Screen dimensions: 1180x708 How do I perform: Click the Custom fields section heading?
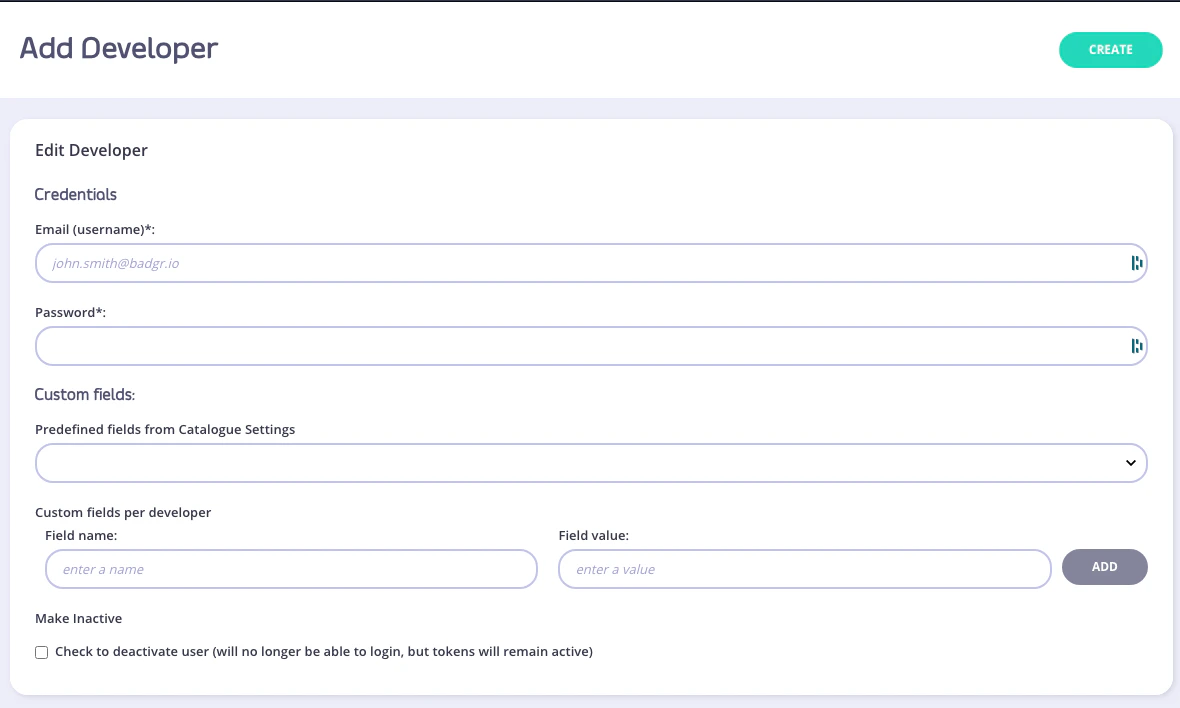[85, 394]
